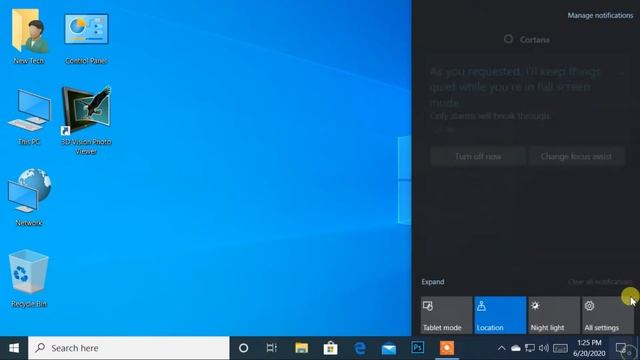Click the Search here box
Viewport: 640px width, 360px height.
[x=129, y=348]
